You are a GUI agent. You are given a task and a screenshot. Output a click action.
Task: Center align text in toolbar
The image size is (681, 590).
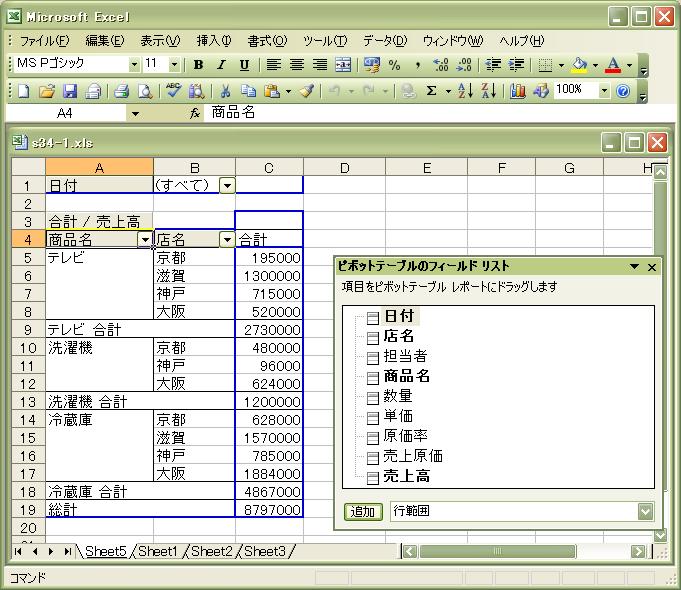click(297, 65)
